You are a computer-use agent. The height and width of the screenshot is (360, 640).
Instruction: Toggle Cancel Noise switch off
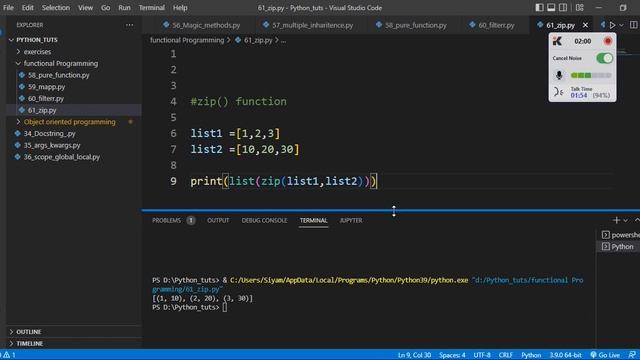point(604,58)
